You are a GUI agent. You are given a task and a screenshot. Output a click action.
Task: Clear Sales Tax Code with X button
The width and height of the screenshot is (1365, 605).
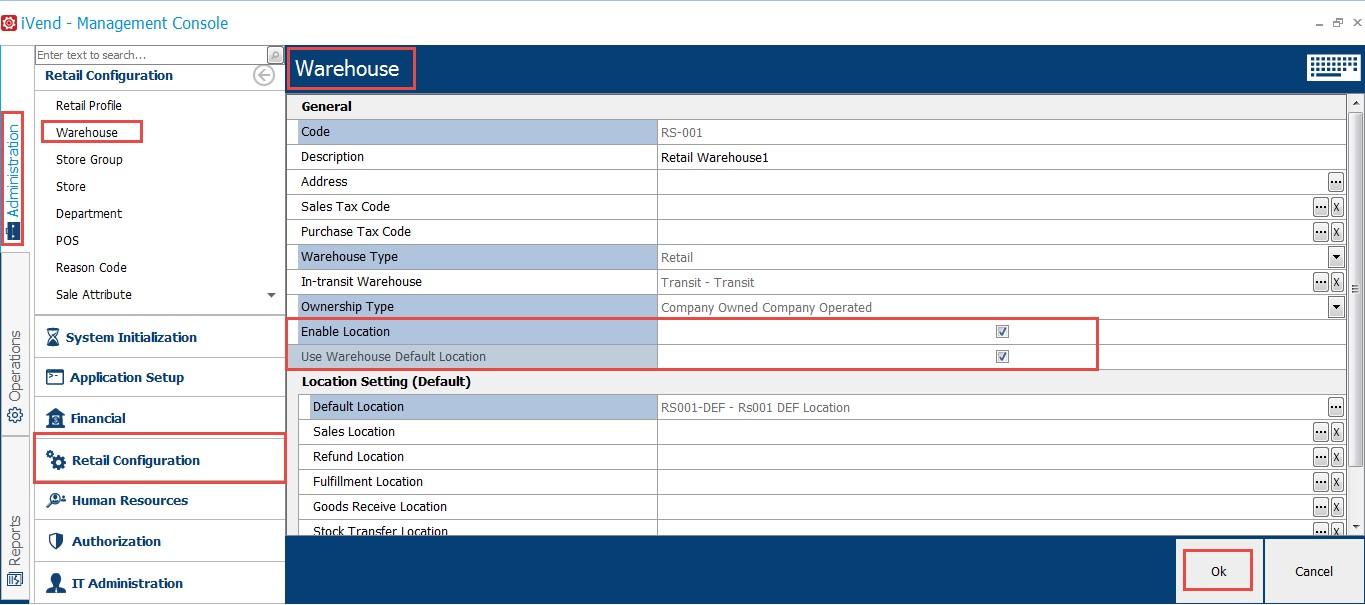click(1337, 207)
